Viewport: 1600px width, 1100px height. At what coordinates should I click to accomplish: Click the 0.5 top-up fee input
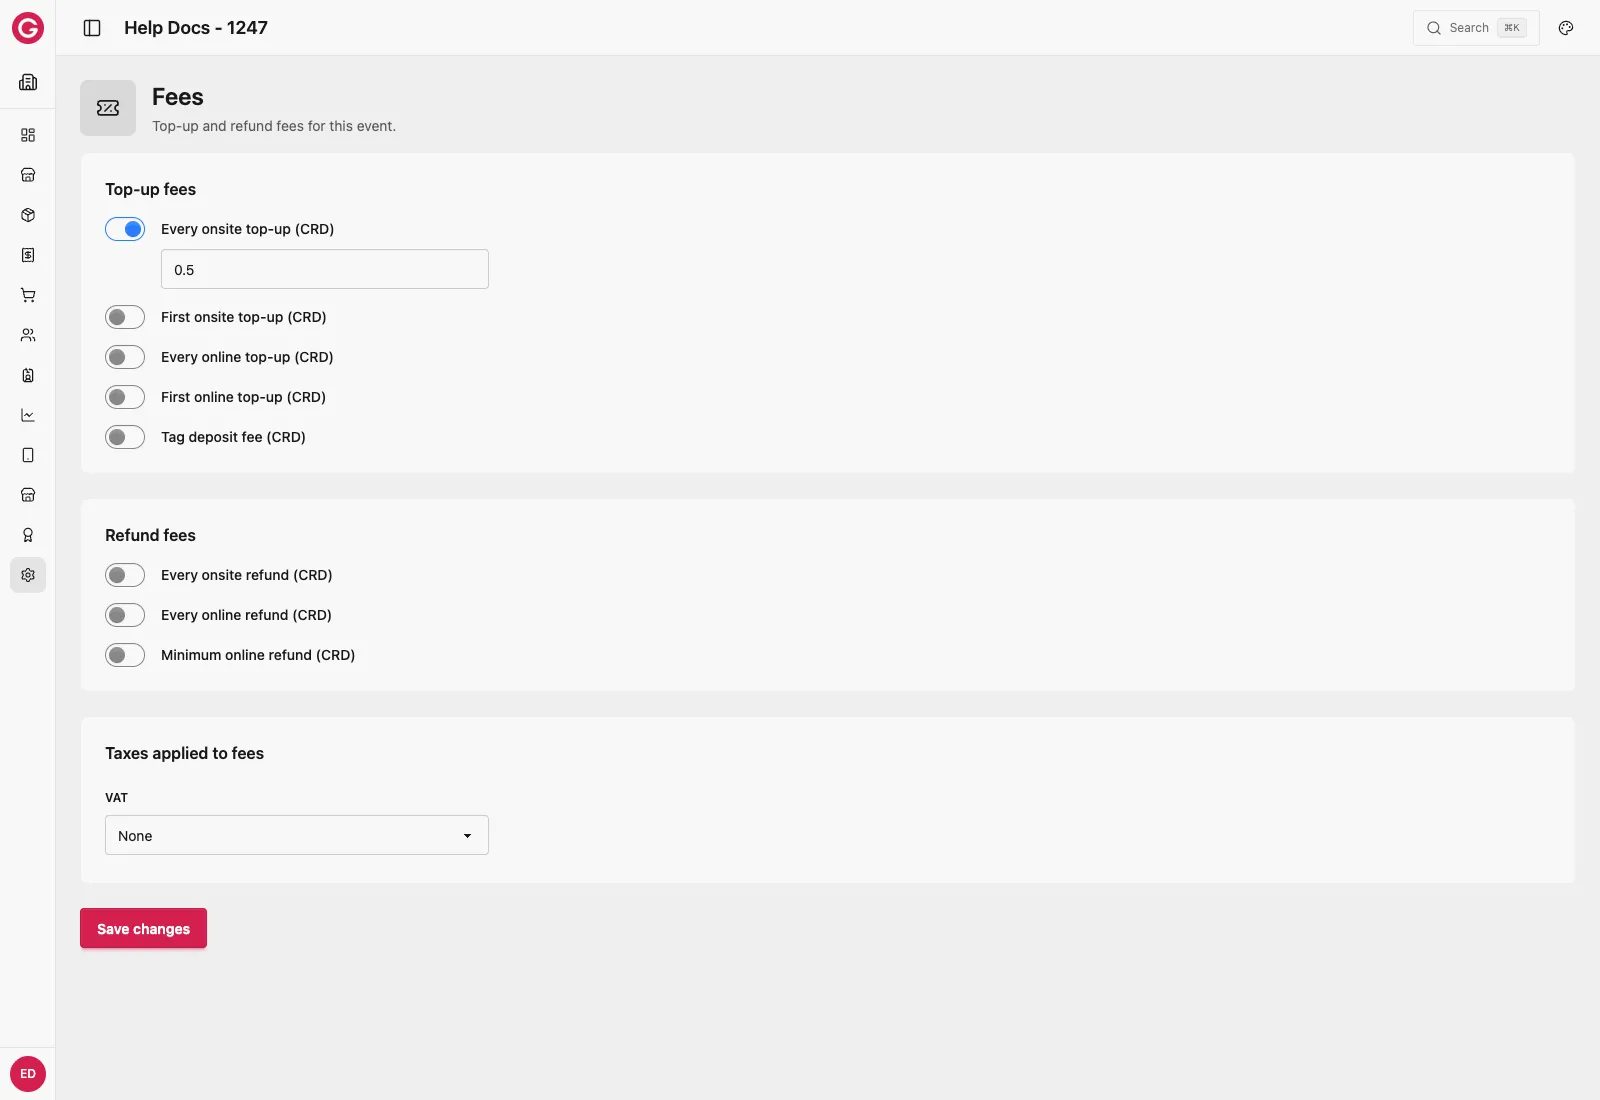[325, 269]
